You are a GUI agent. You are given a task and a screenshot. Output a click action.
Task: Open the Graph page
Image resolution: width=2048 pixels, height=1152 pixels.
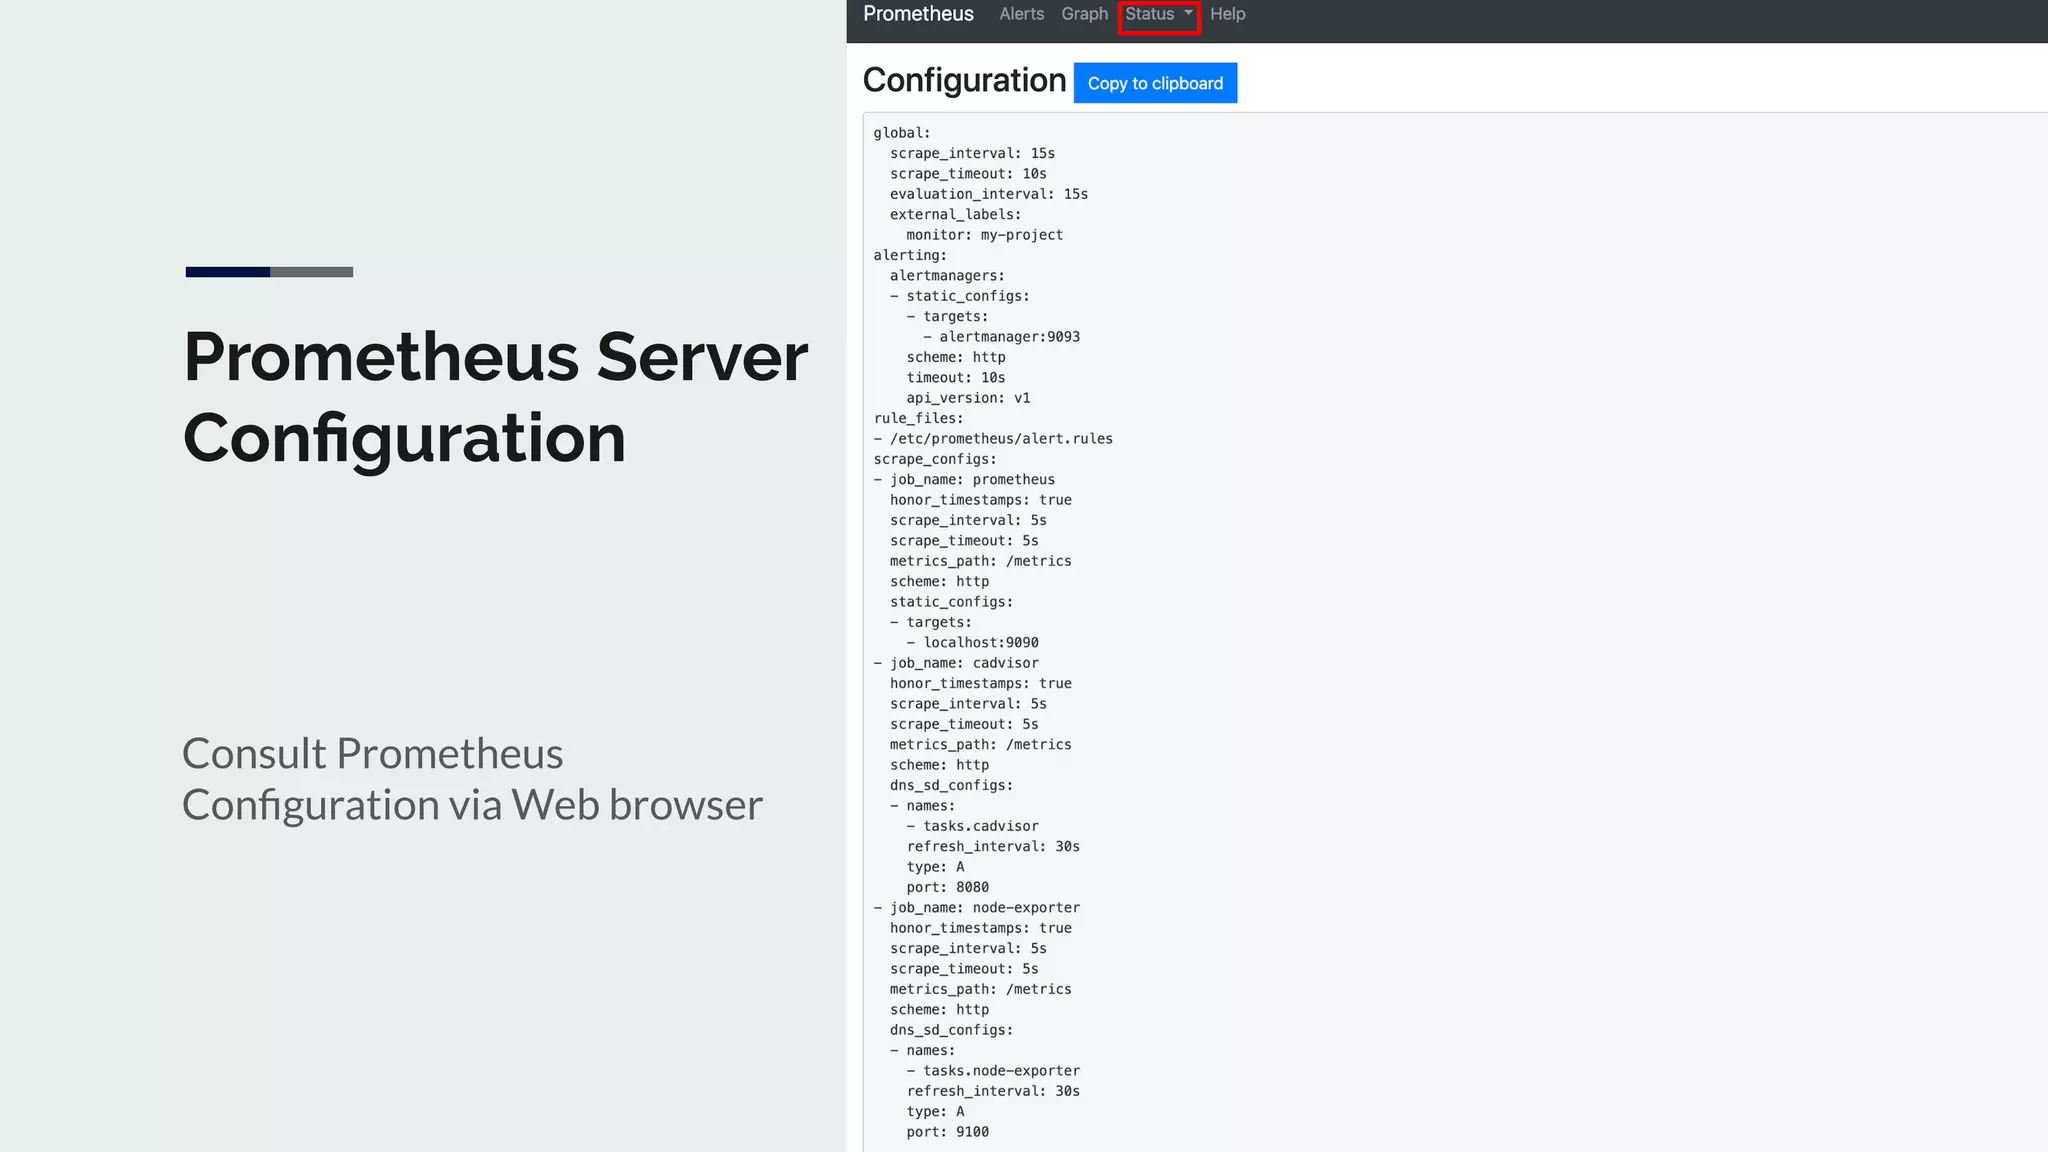(x=1084, y=14)
